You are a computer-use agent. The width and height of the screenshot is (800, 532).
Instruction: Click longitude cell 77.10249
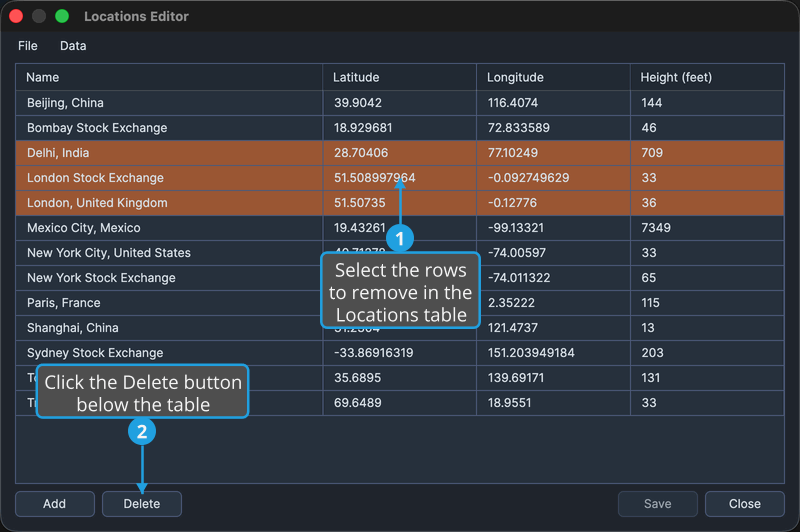[x=553, y=153]
